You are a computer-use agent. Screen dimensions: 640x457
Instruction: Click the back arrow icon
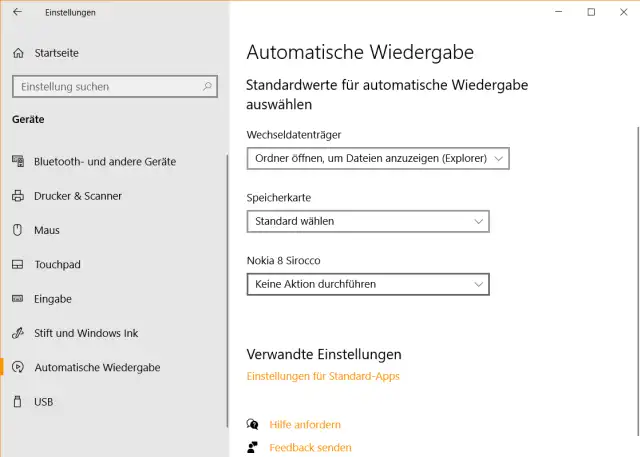click(x=17, y=12)
